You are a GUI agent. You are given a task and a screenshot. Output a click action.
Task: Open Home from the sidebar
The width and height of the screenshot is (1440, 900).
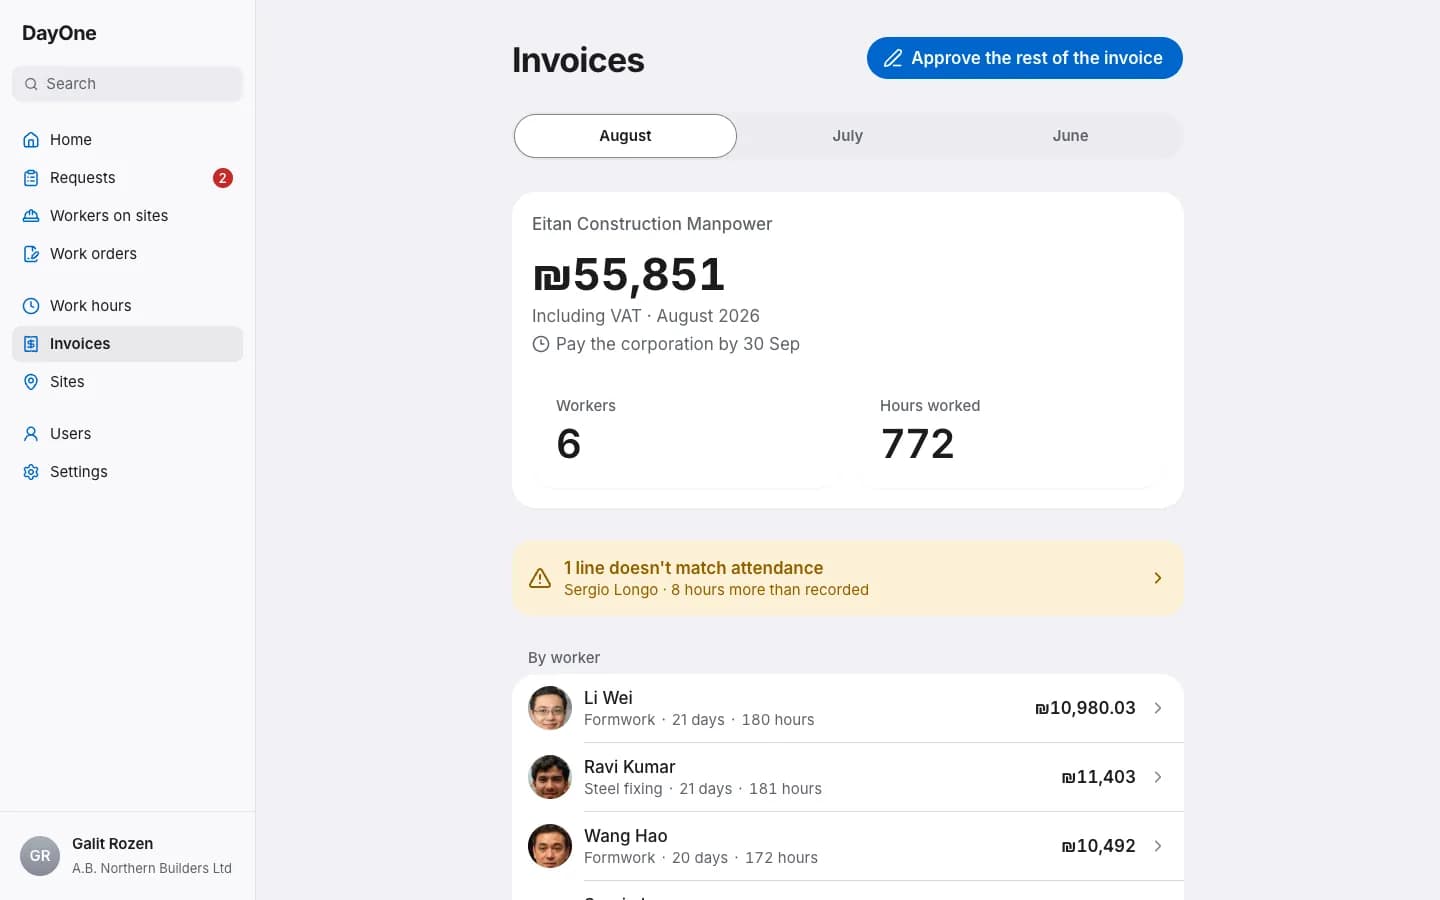click(127, 140)
